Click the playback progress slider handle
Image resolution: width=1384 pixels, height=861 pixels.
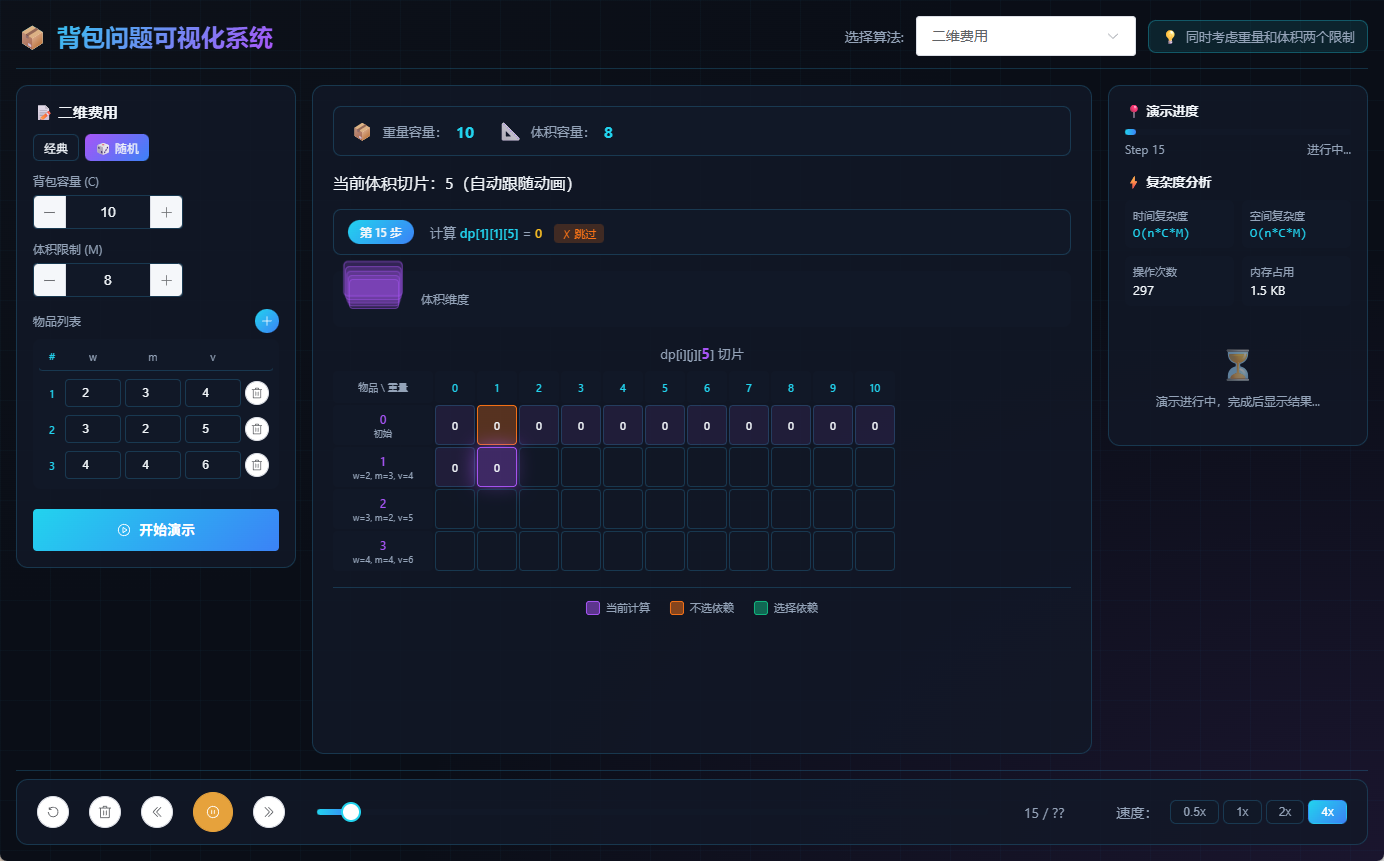[351, 812]
